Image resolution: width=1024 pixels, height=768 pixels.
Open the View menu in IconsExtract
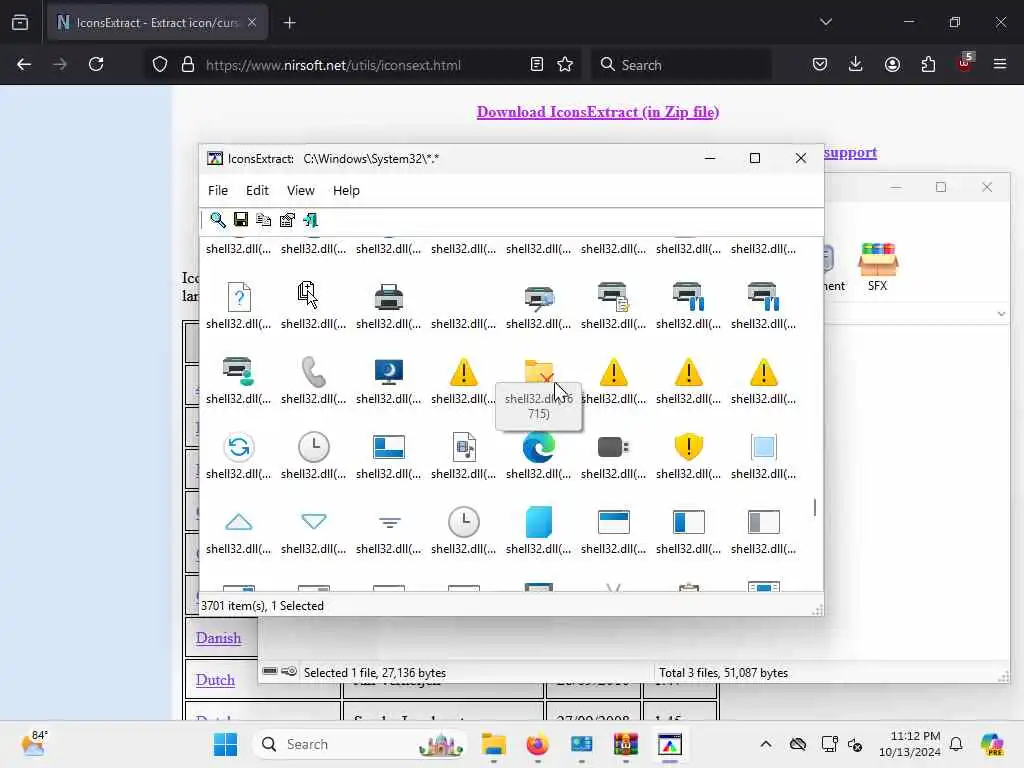pyautogui.click(x=300, y=190)
